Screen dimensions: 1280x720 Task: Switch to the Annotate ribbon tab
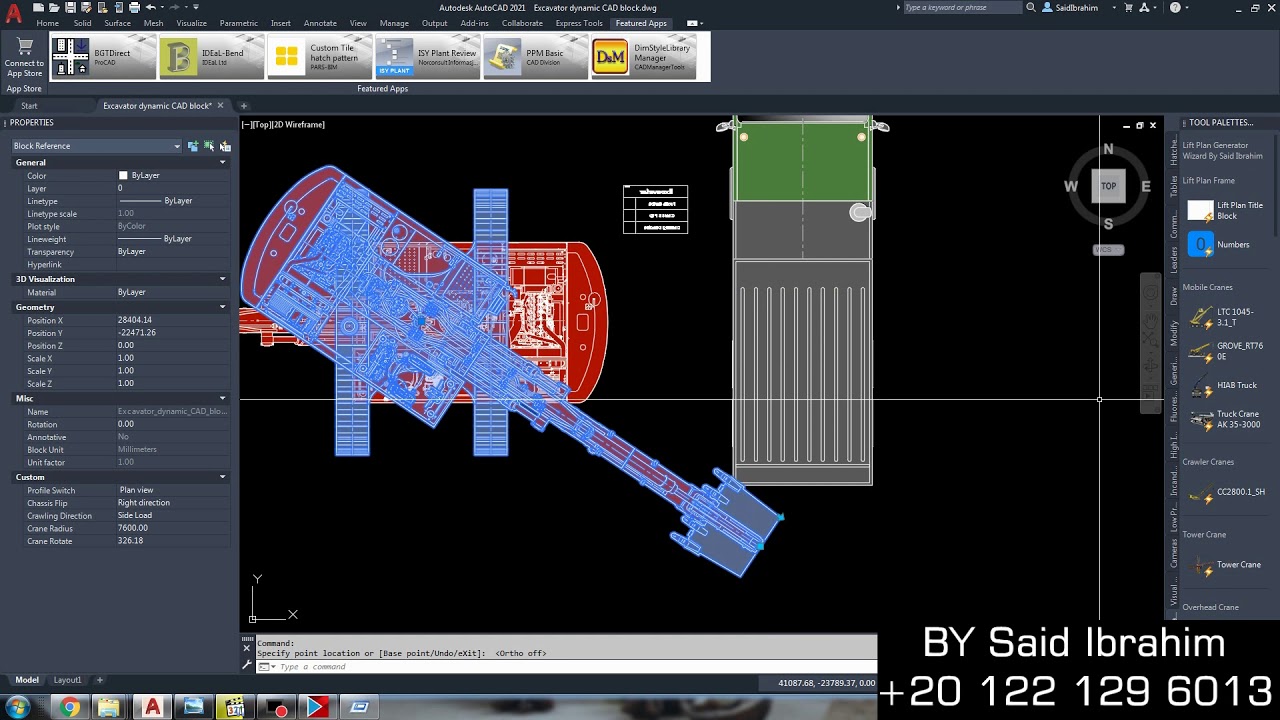click(320, 23)
